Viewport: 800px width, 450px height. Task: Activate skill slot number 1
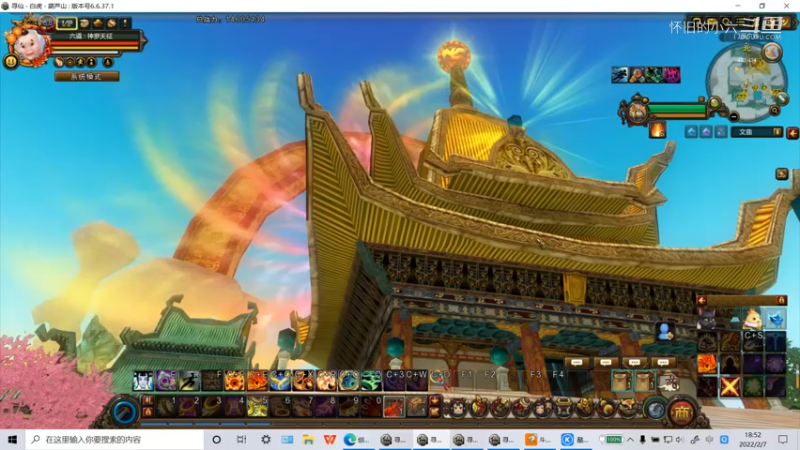[x=166, y=407]
